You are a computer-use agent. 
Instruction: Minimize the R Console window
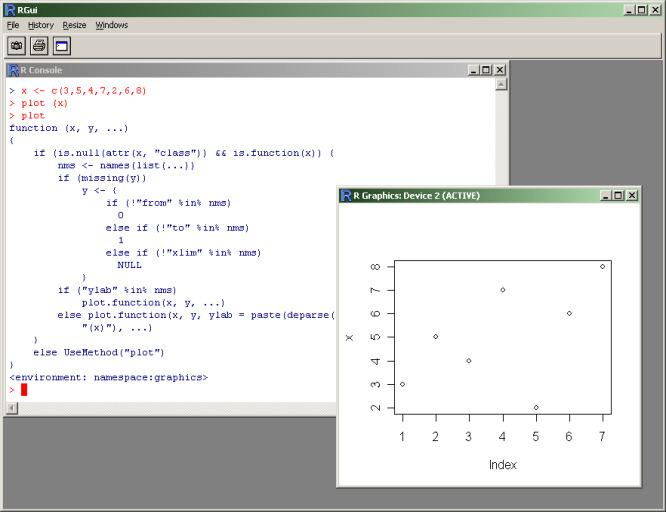click(x=473, y=70)
